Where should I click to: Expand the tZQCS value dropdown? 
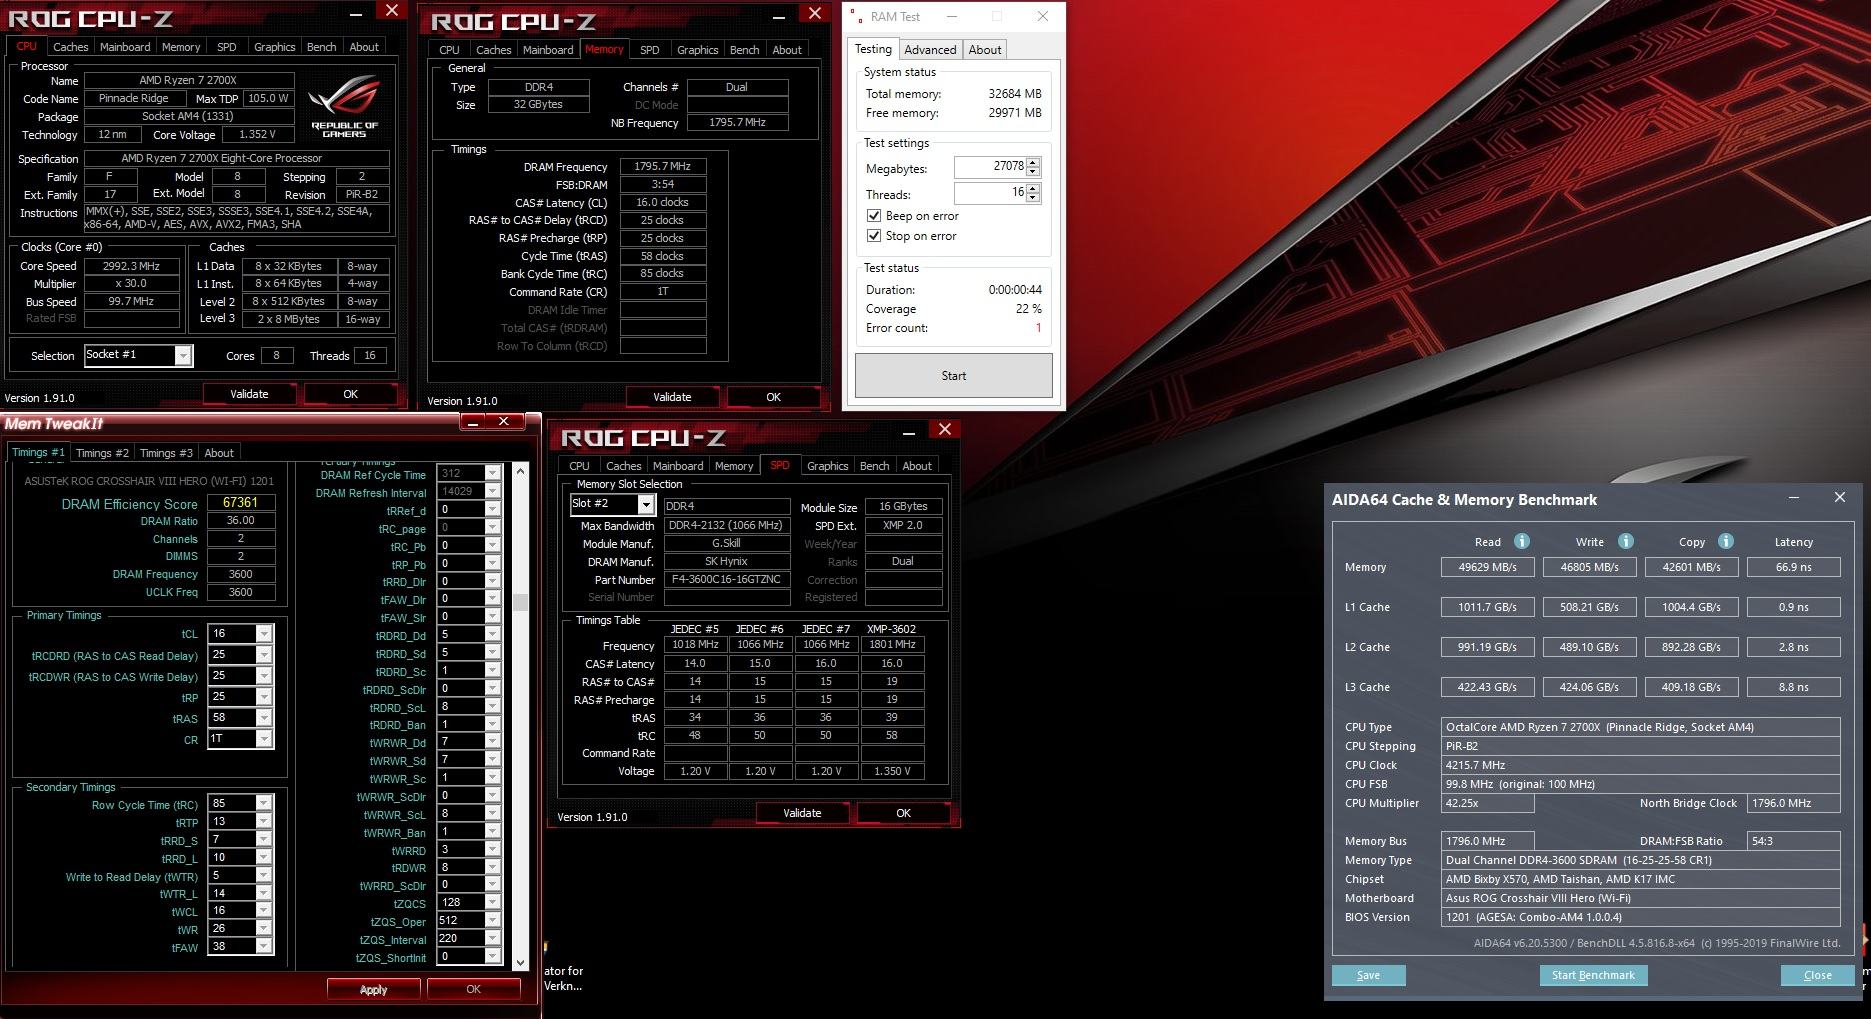[493, 902]
